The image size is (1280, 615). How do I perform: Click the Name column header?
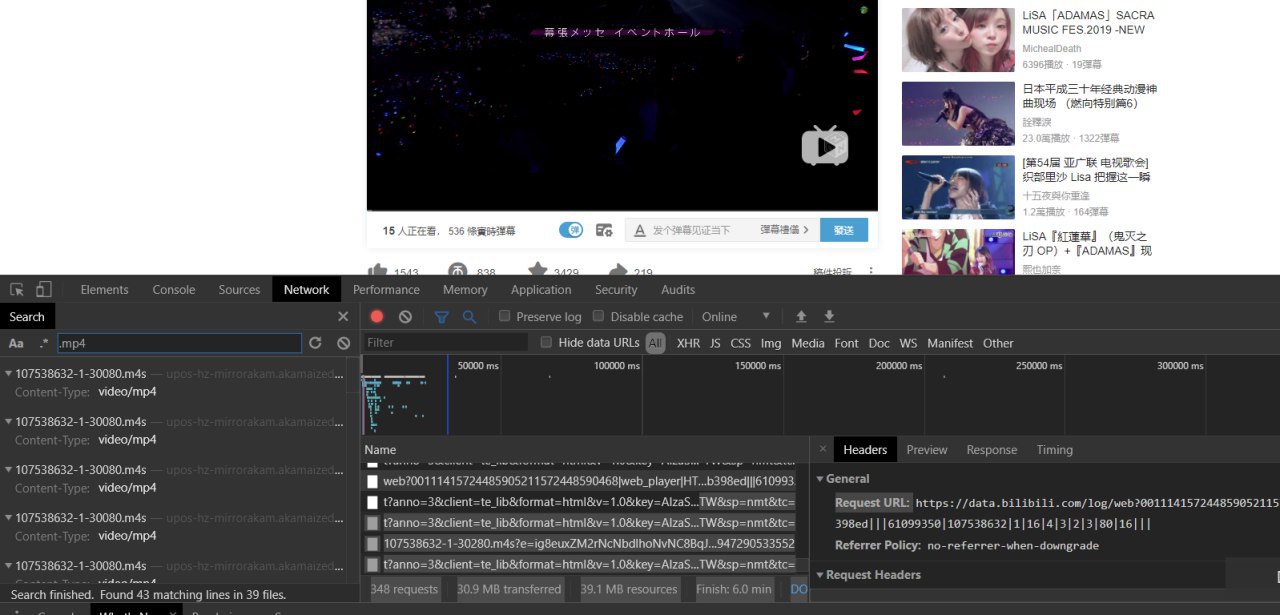380,450
